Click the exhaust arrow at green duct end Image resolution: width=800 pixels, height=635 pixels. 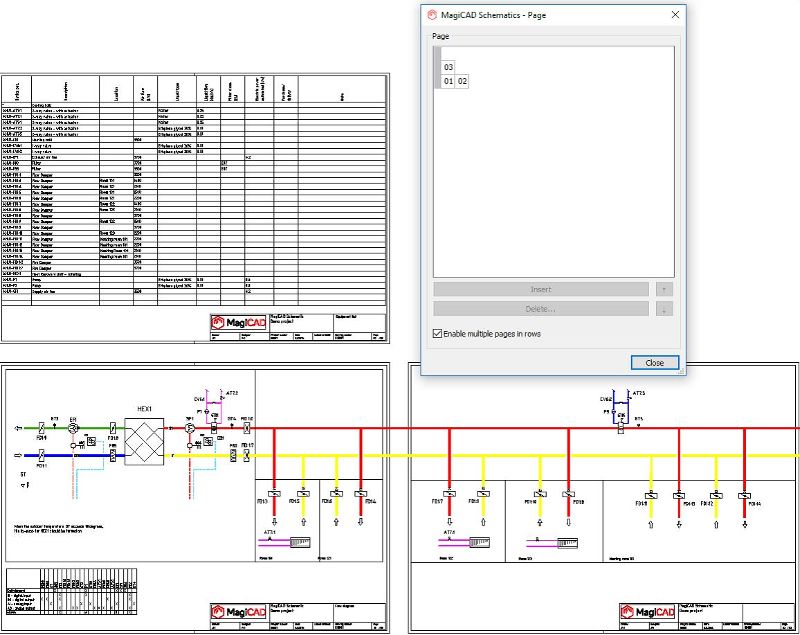pos(18,428)
